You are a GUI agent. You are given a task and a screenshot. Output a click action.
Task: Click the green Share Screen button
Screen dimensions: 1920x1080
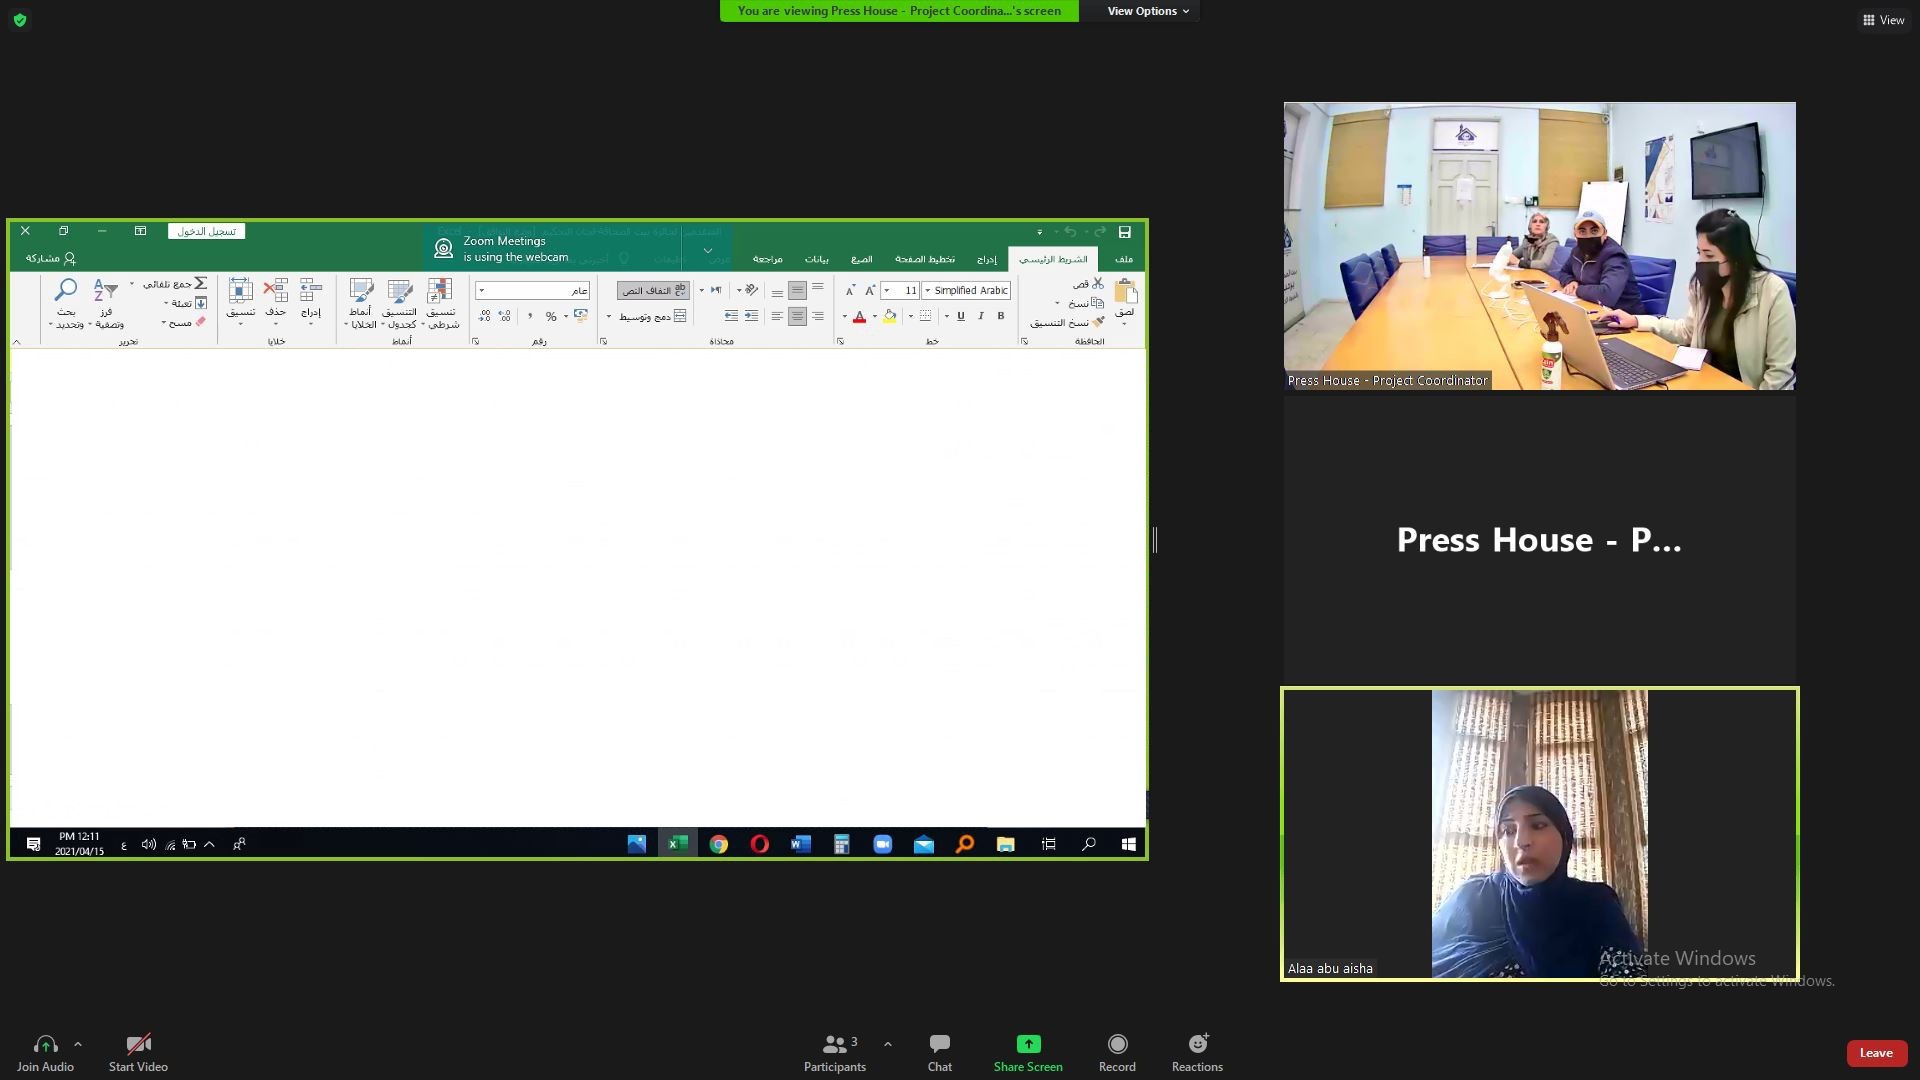click(1028, 1052)
